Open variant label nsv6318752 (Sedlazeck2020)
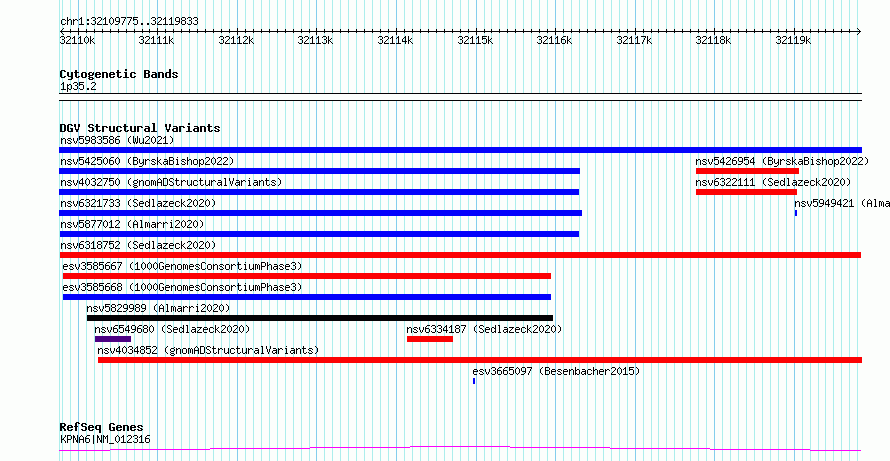The height and width of the screenshot is (461, 890). (x=138, y=245)
